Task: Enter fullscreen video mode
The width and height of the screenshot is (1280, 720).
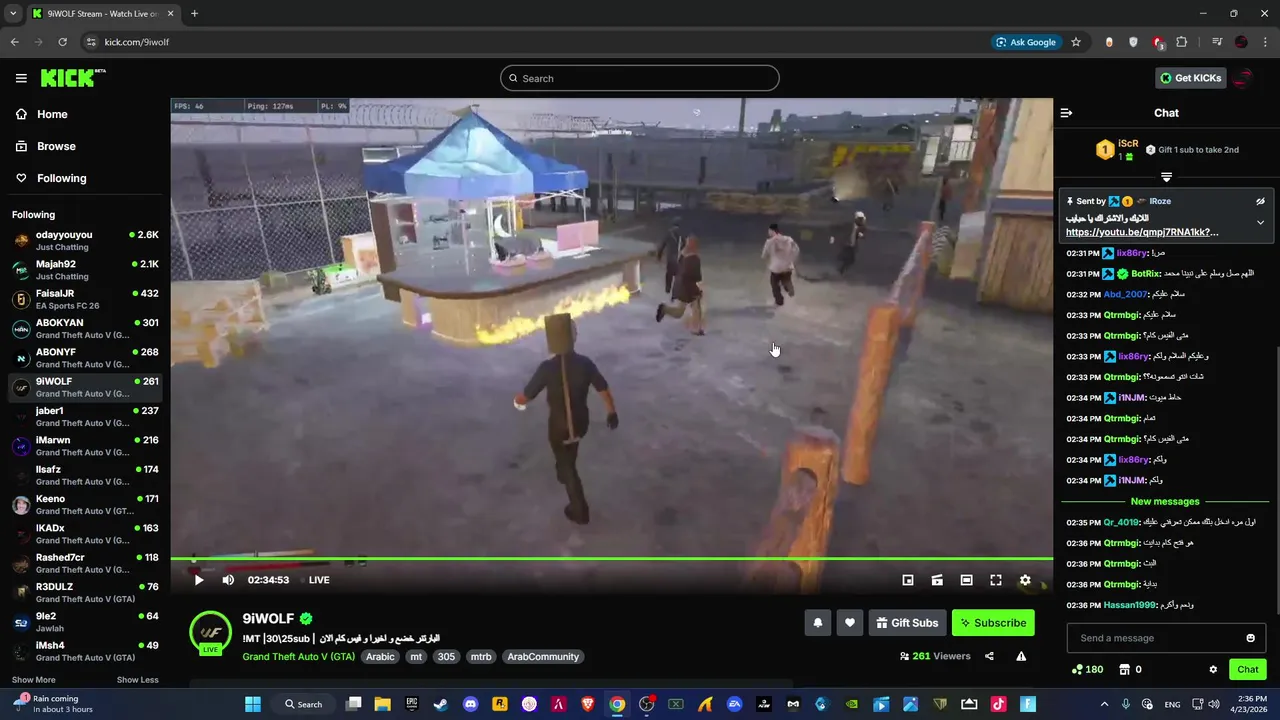Action: click(x=996, y=580)
